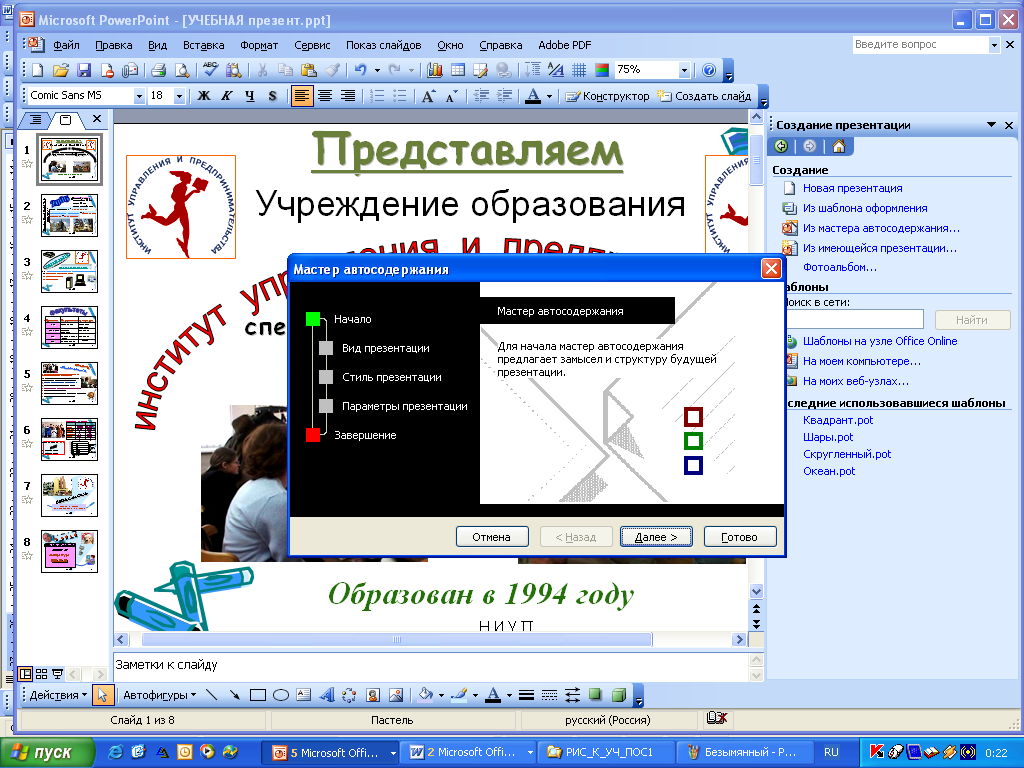
Task: Decrease font size with small A icon
Action: [451, 96]
